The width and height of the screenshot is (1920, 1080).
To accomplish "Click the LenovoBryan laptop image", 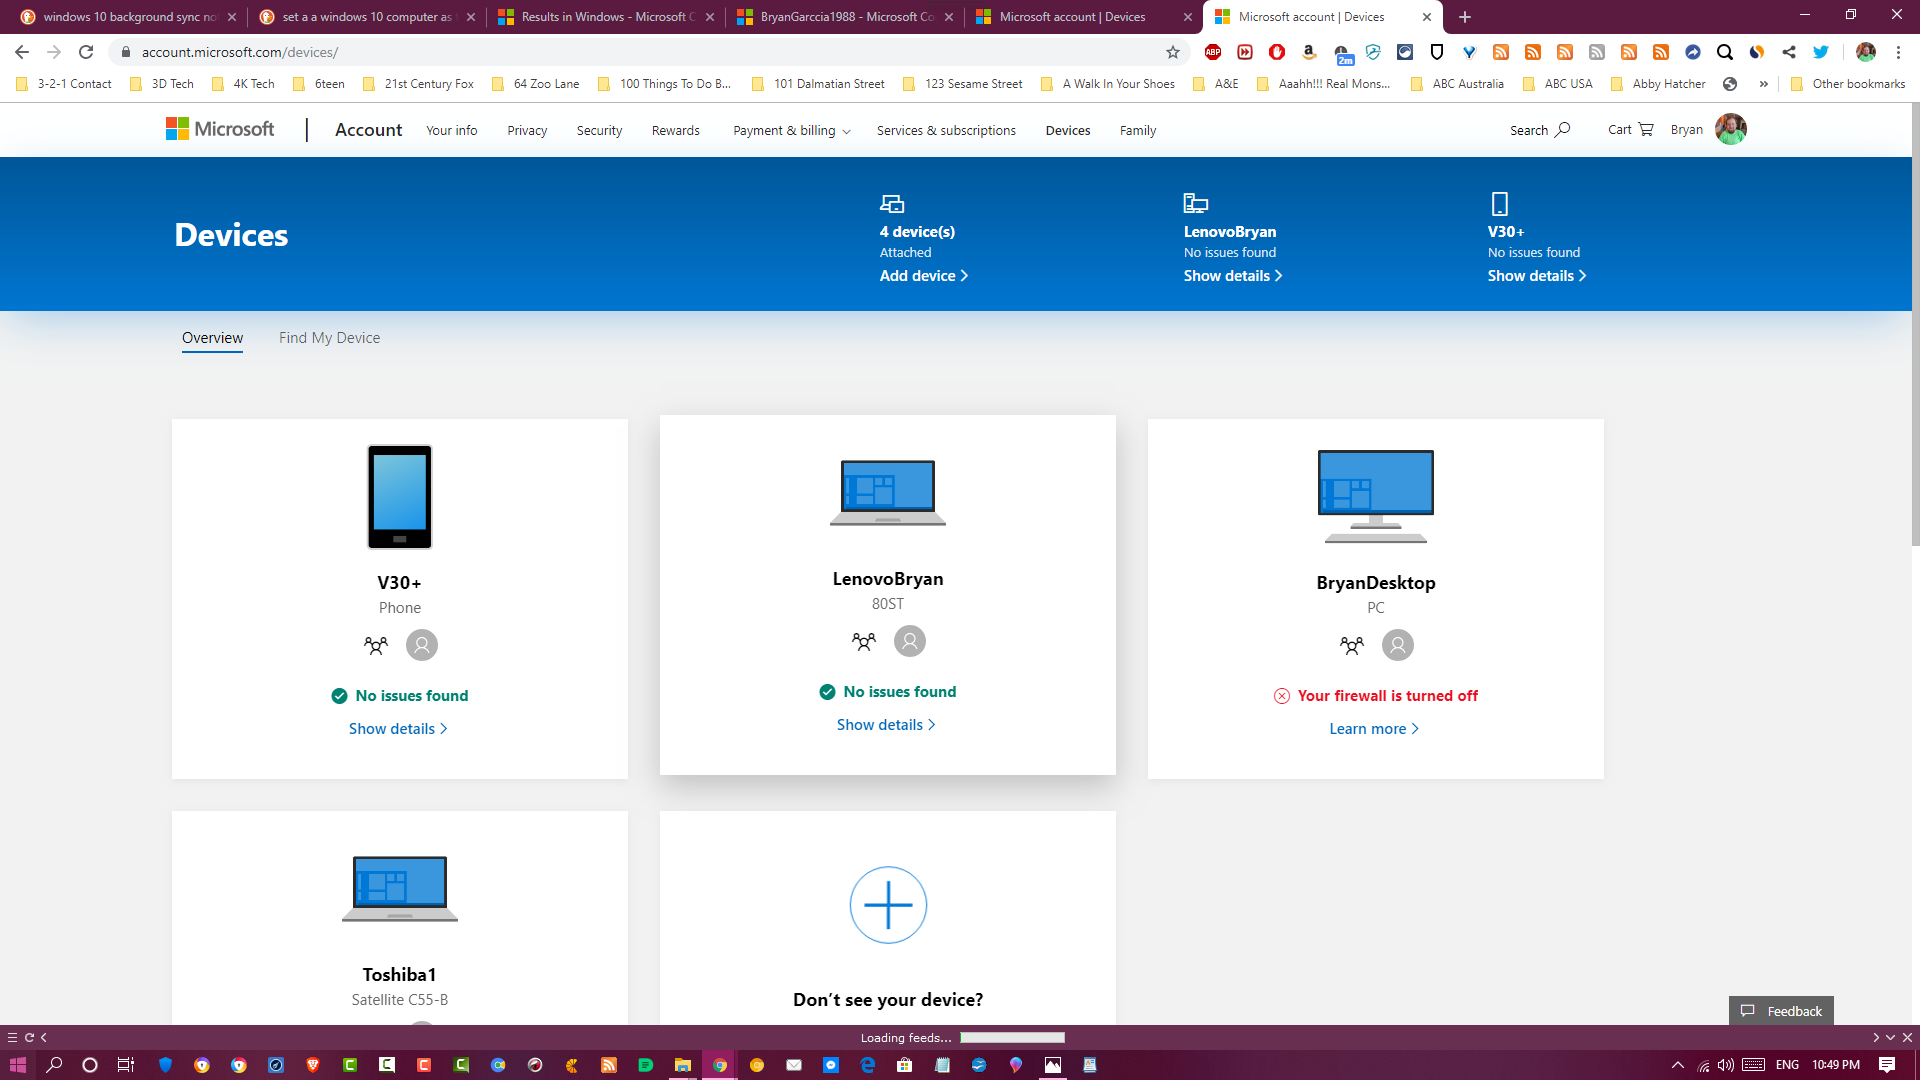I will pos(888,493).
